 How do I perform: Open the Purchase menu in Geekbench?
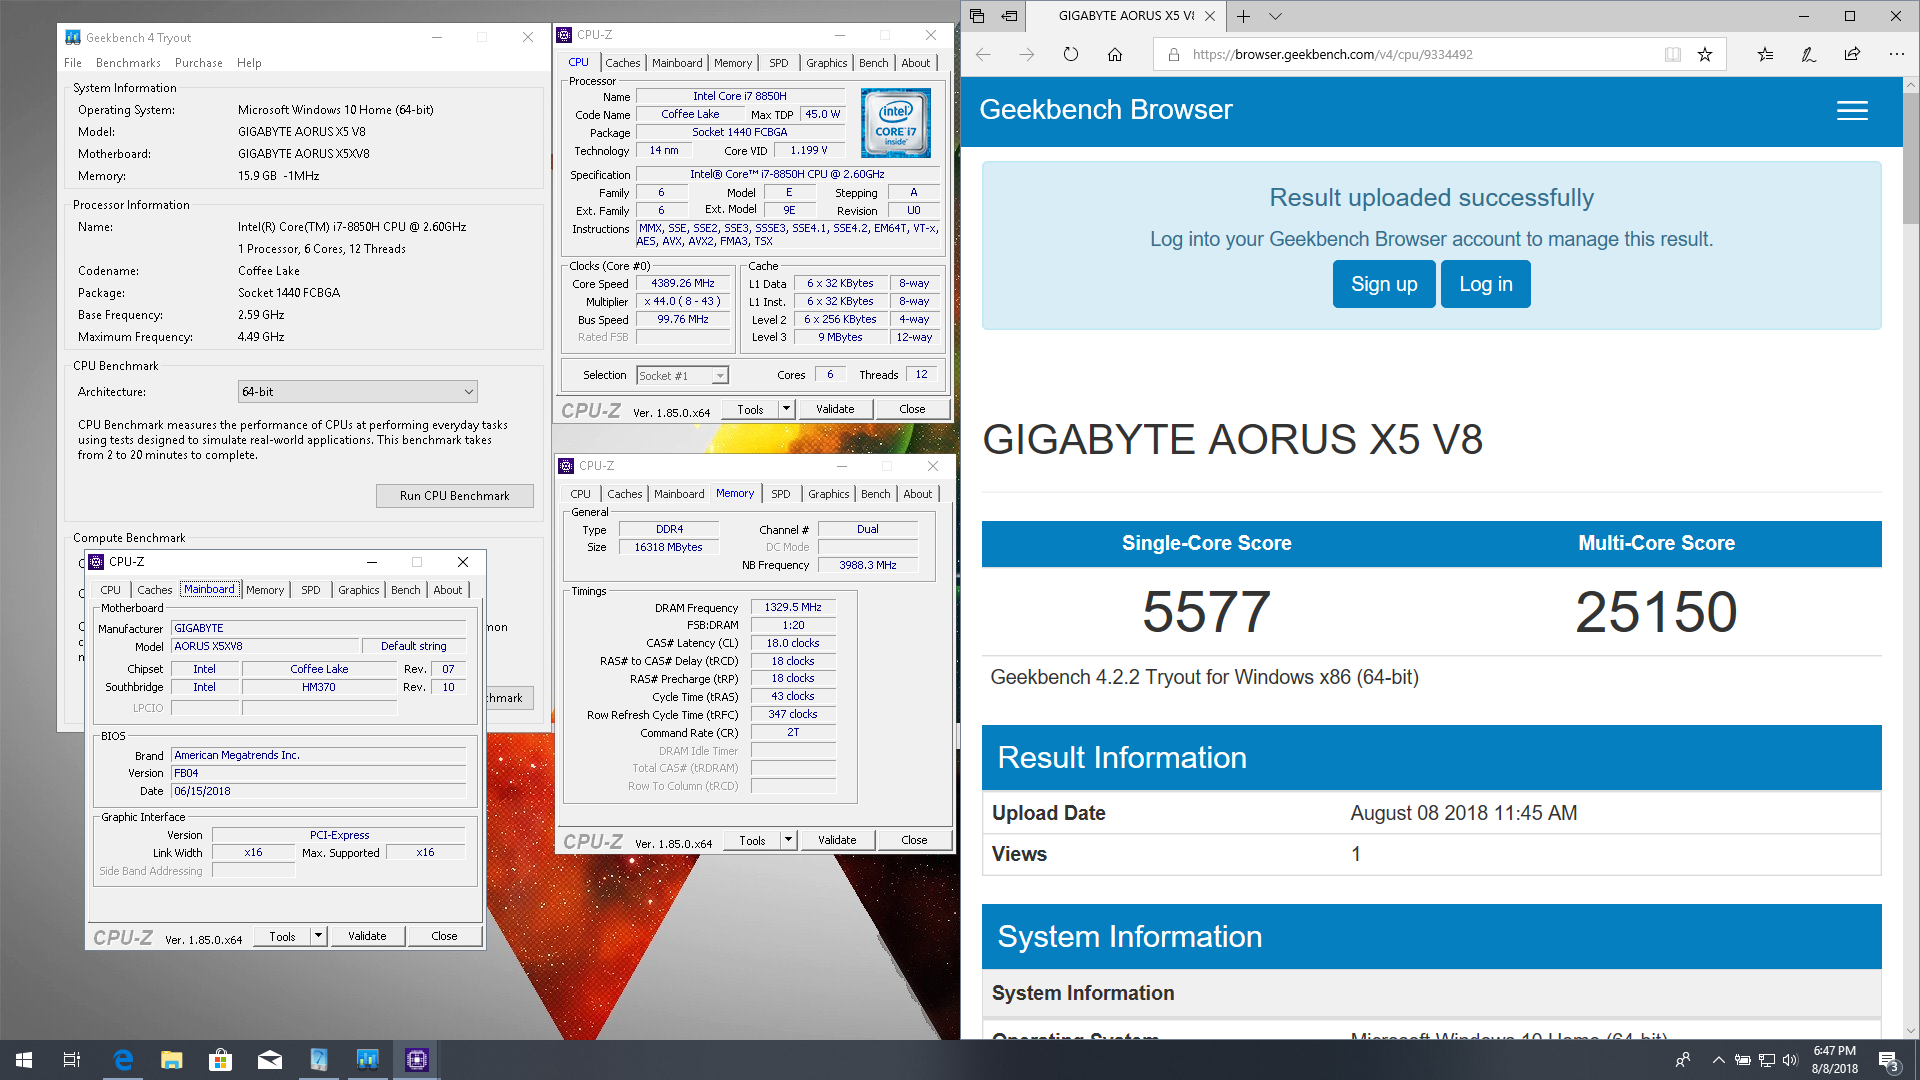pyautogui.click(x=199, y=63)
